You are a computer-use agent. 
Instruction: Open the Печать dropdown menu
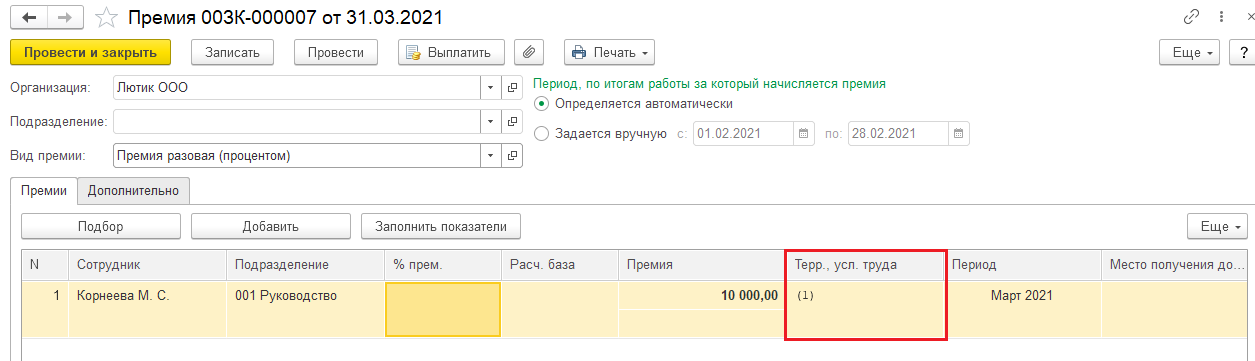pos(609,52)
